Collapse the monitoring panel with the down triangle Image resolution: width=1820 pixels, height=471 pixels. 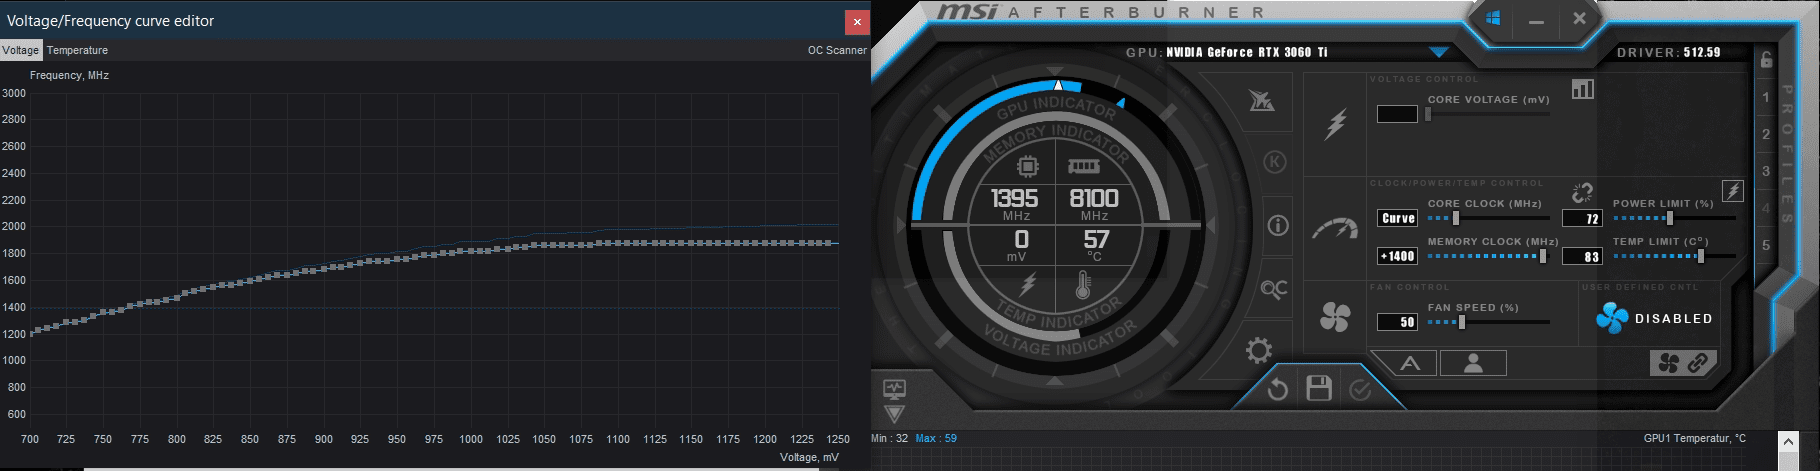click(x=894, y=413)
